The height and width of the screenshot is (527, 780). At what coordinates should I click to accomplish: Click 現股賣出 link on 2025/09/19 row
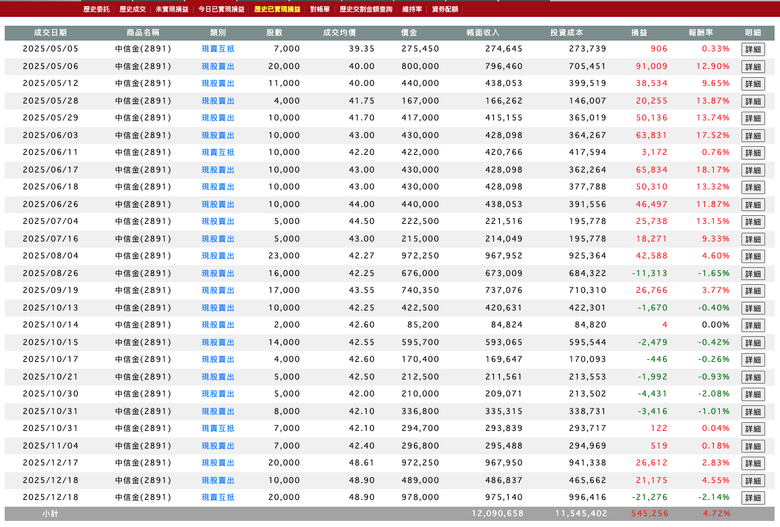(x=218, y=291)
